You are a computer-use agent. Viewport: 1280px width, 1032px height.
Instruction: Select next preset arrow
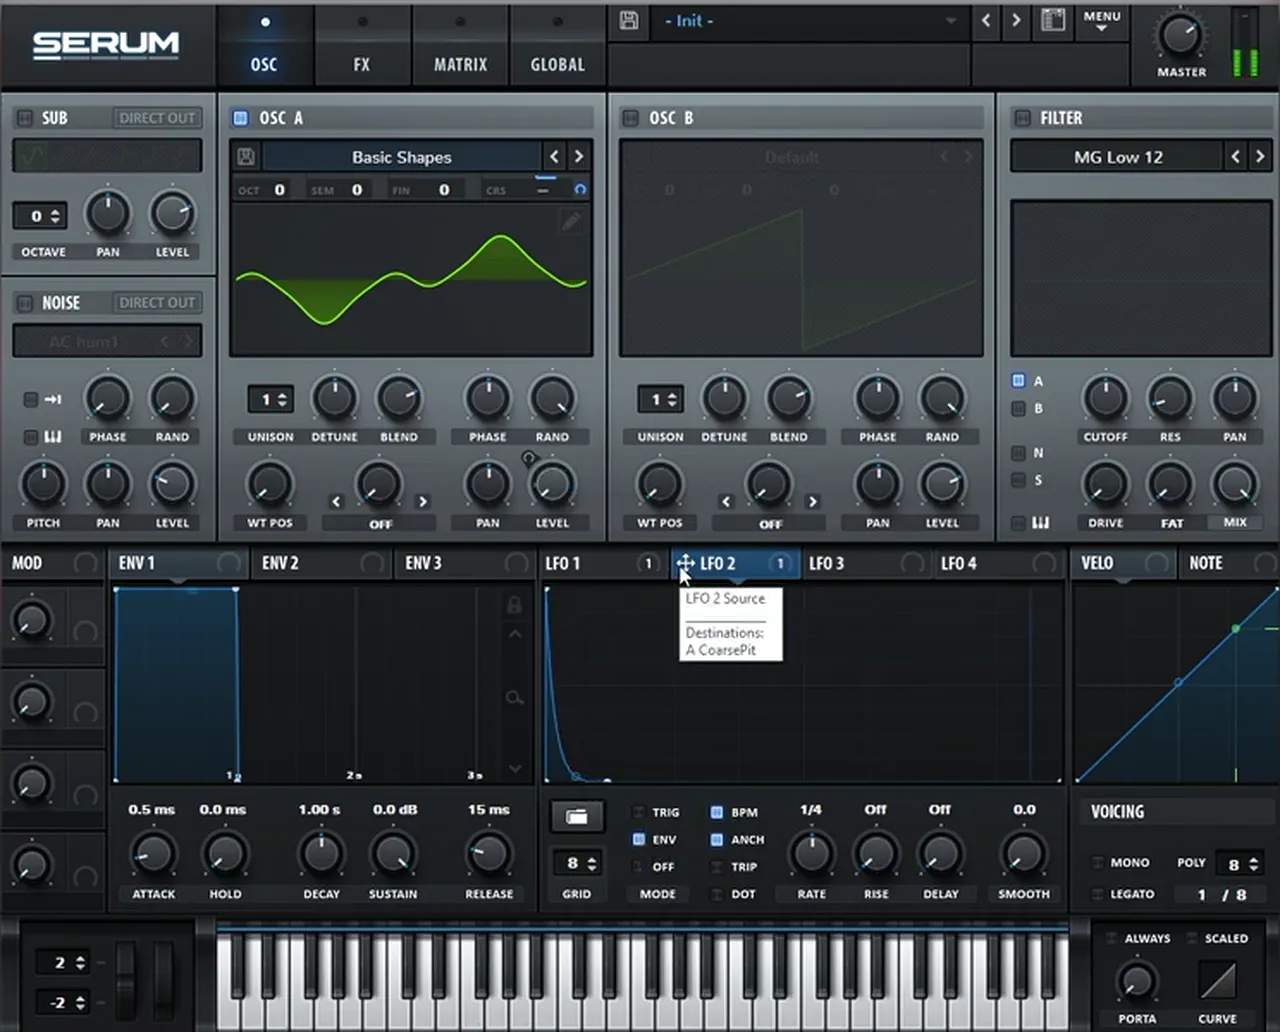pyautogui.click(x=1016, y=21)
